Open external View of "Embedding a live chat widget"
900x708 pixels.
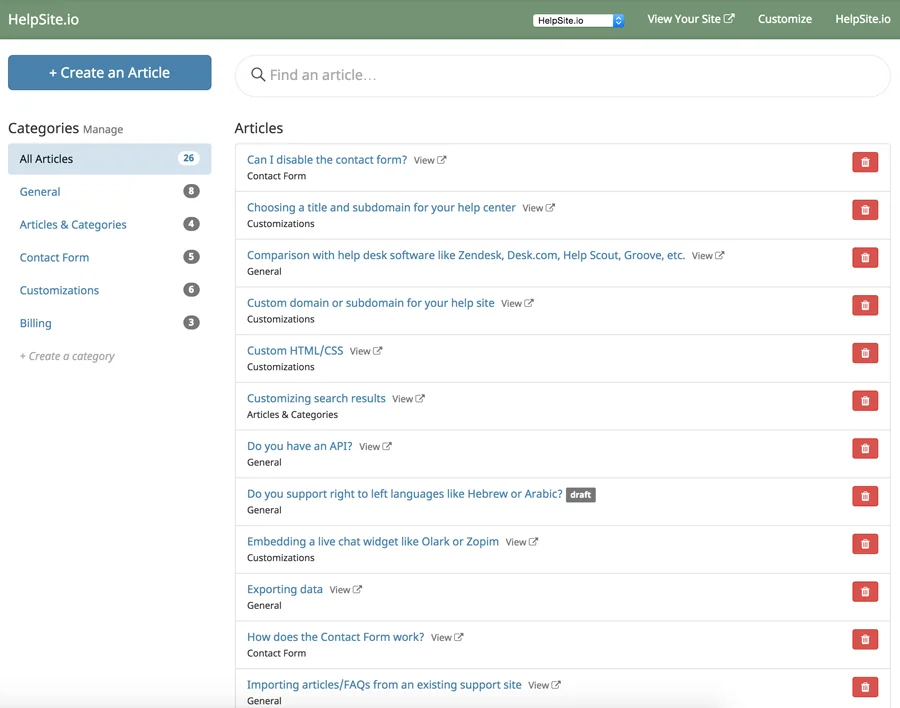[520, 541]
